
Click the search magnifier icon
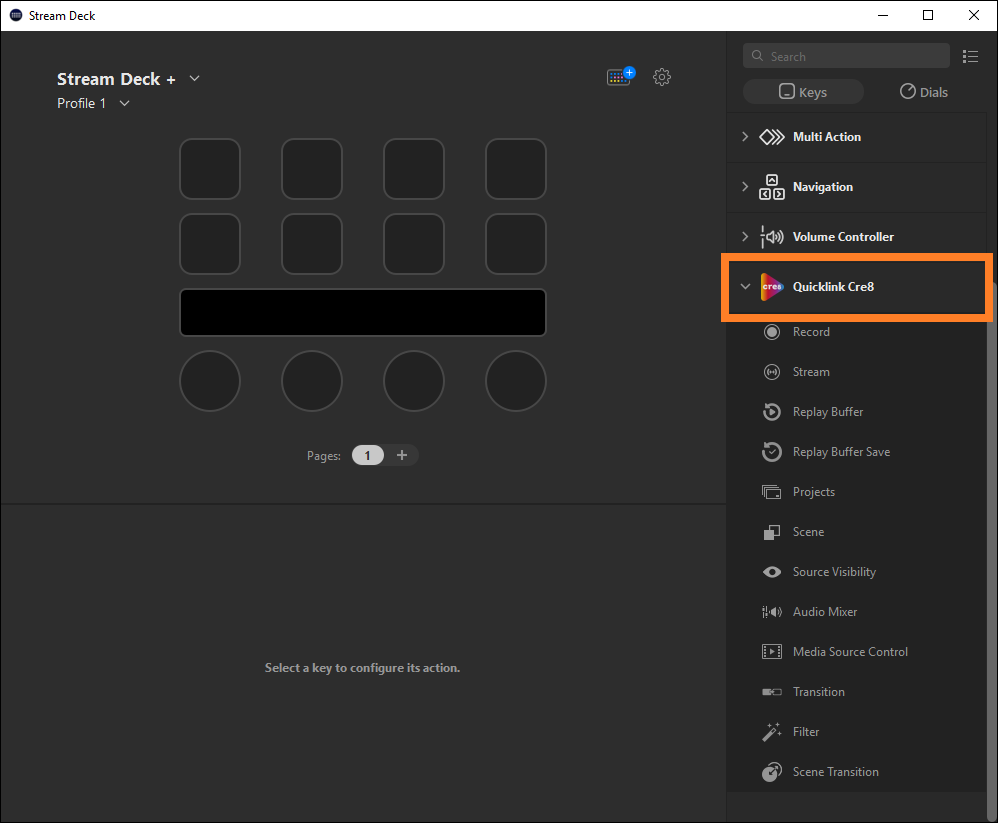tap(757, 56)
